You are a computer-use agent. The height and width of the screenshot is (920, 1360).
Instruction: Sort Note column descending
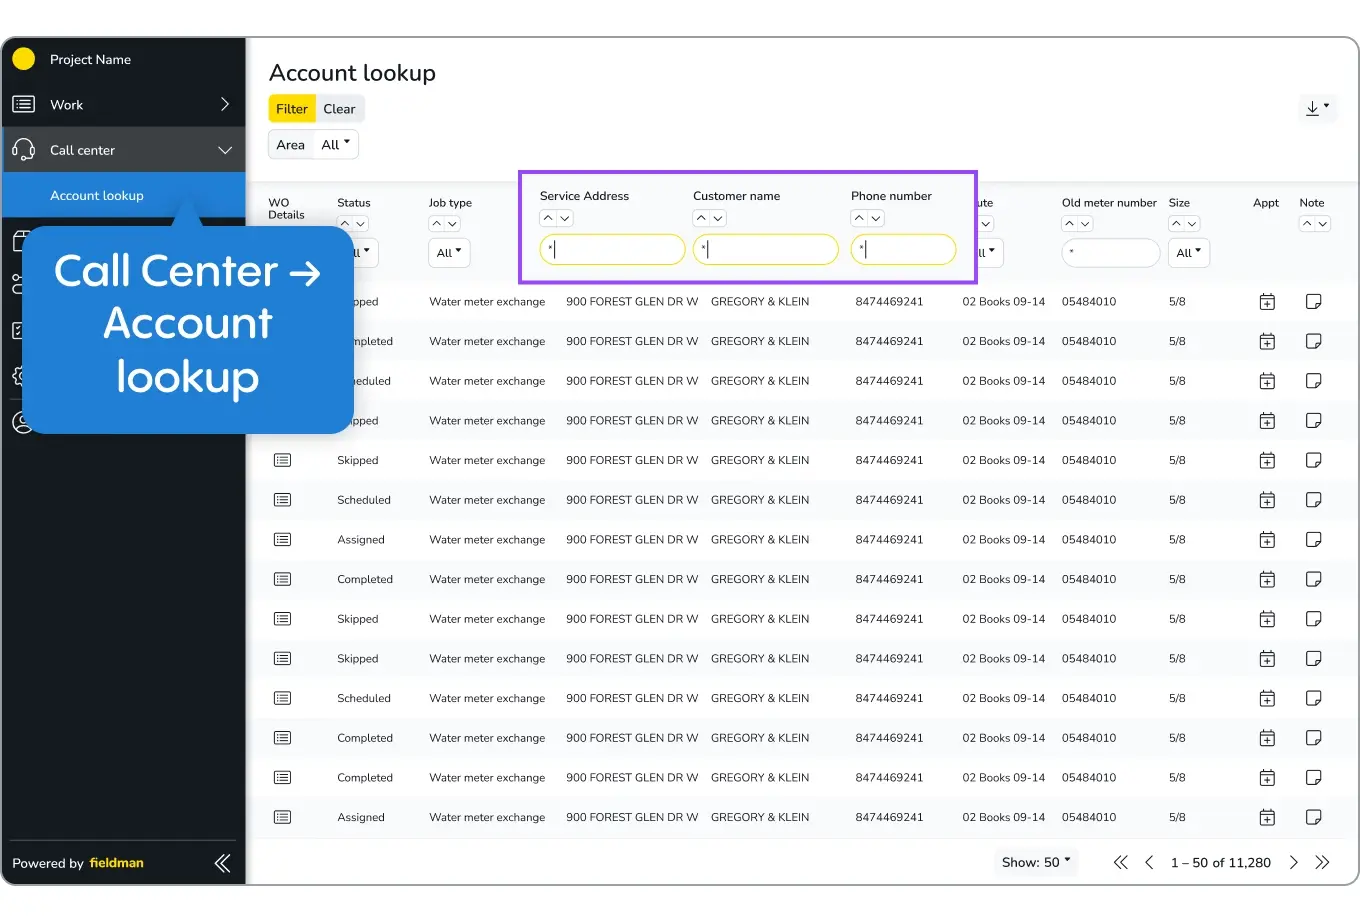1323,224
